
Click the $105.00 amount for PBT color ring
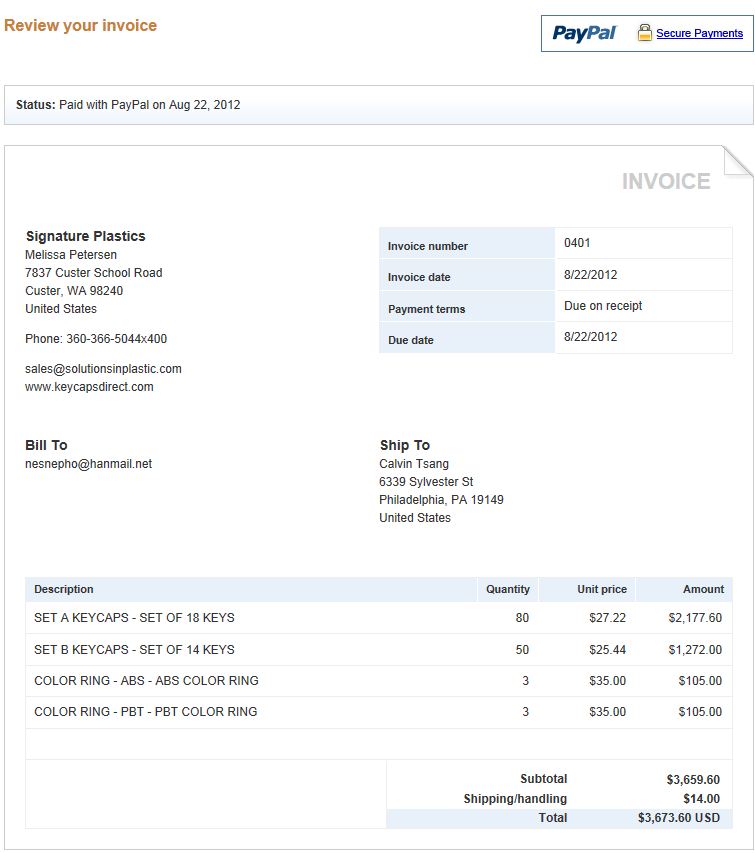tap(700, 712)
